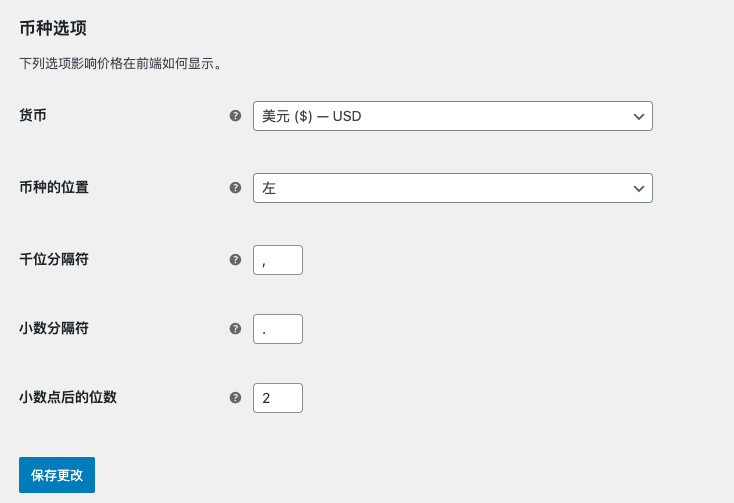Click the help icon beside 千位分隔符
The image size is (734, 503).
(235, 259)
